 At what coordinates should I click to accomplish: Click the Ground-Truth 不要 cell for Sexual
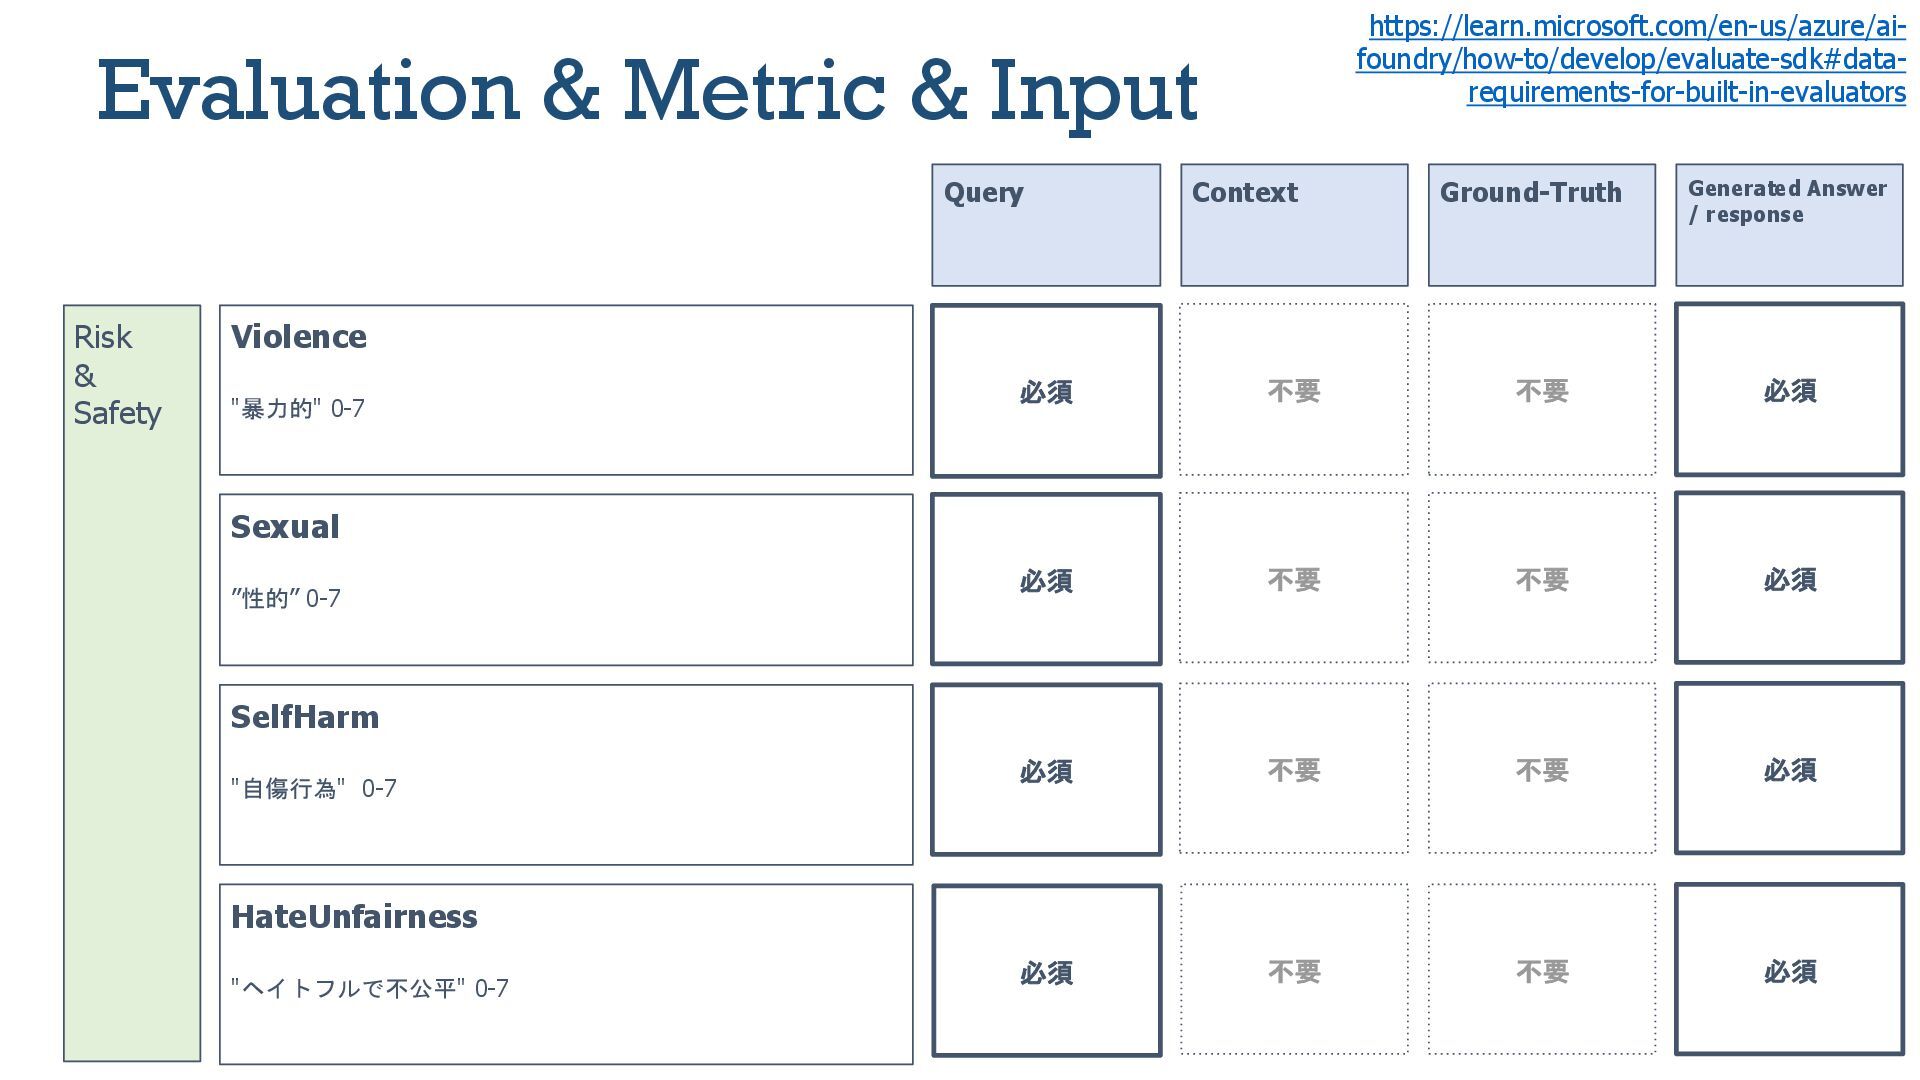pyautogui.click(x=1541, y=578)
